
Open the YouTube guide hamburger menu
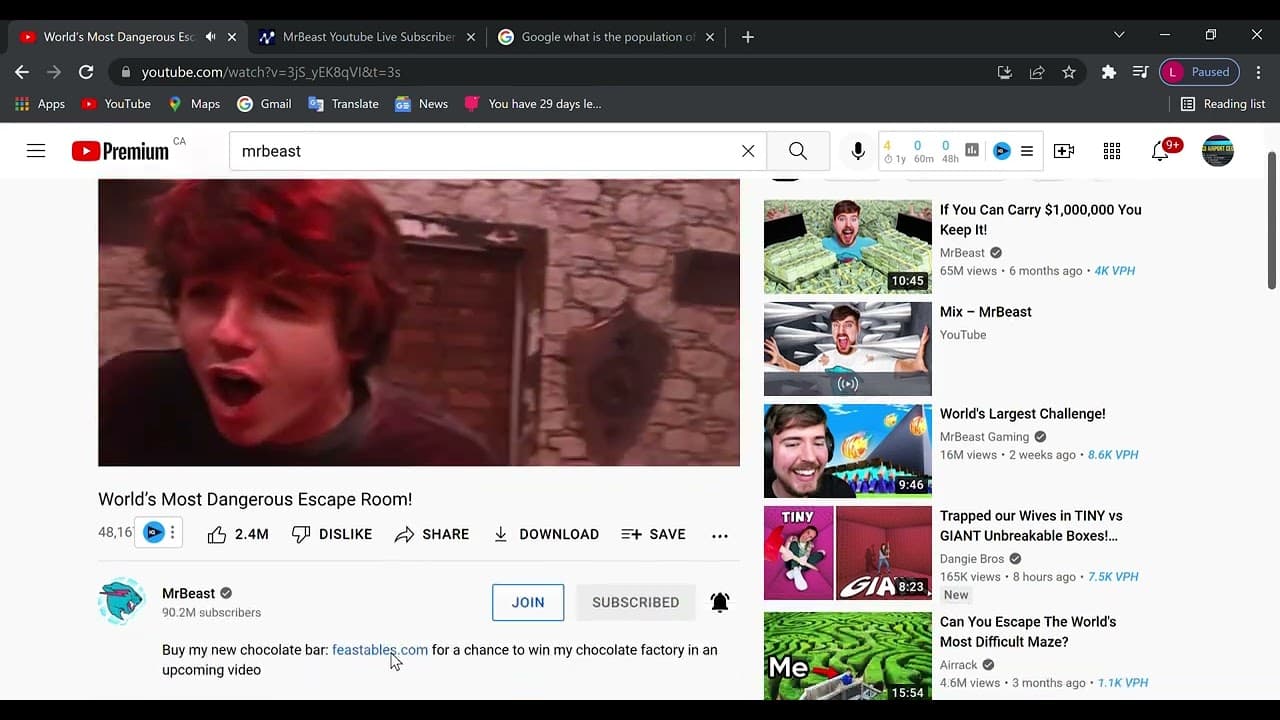[x=36, y=151]
